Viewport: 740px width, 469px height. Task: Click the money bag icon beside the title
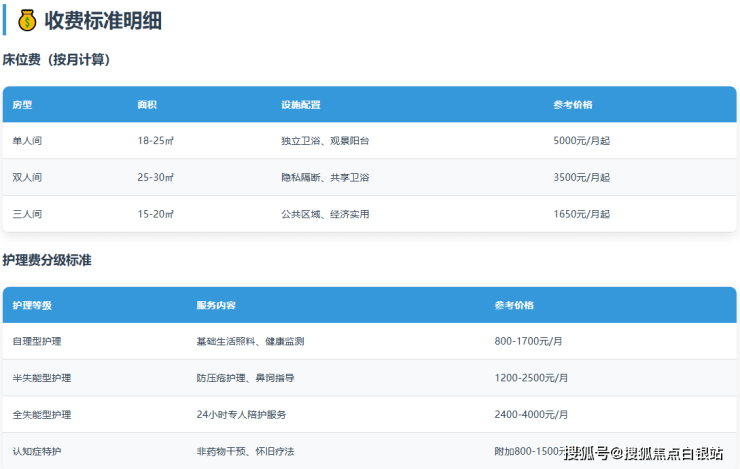(x=27, y=19)
